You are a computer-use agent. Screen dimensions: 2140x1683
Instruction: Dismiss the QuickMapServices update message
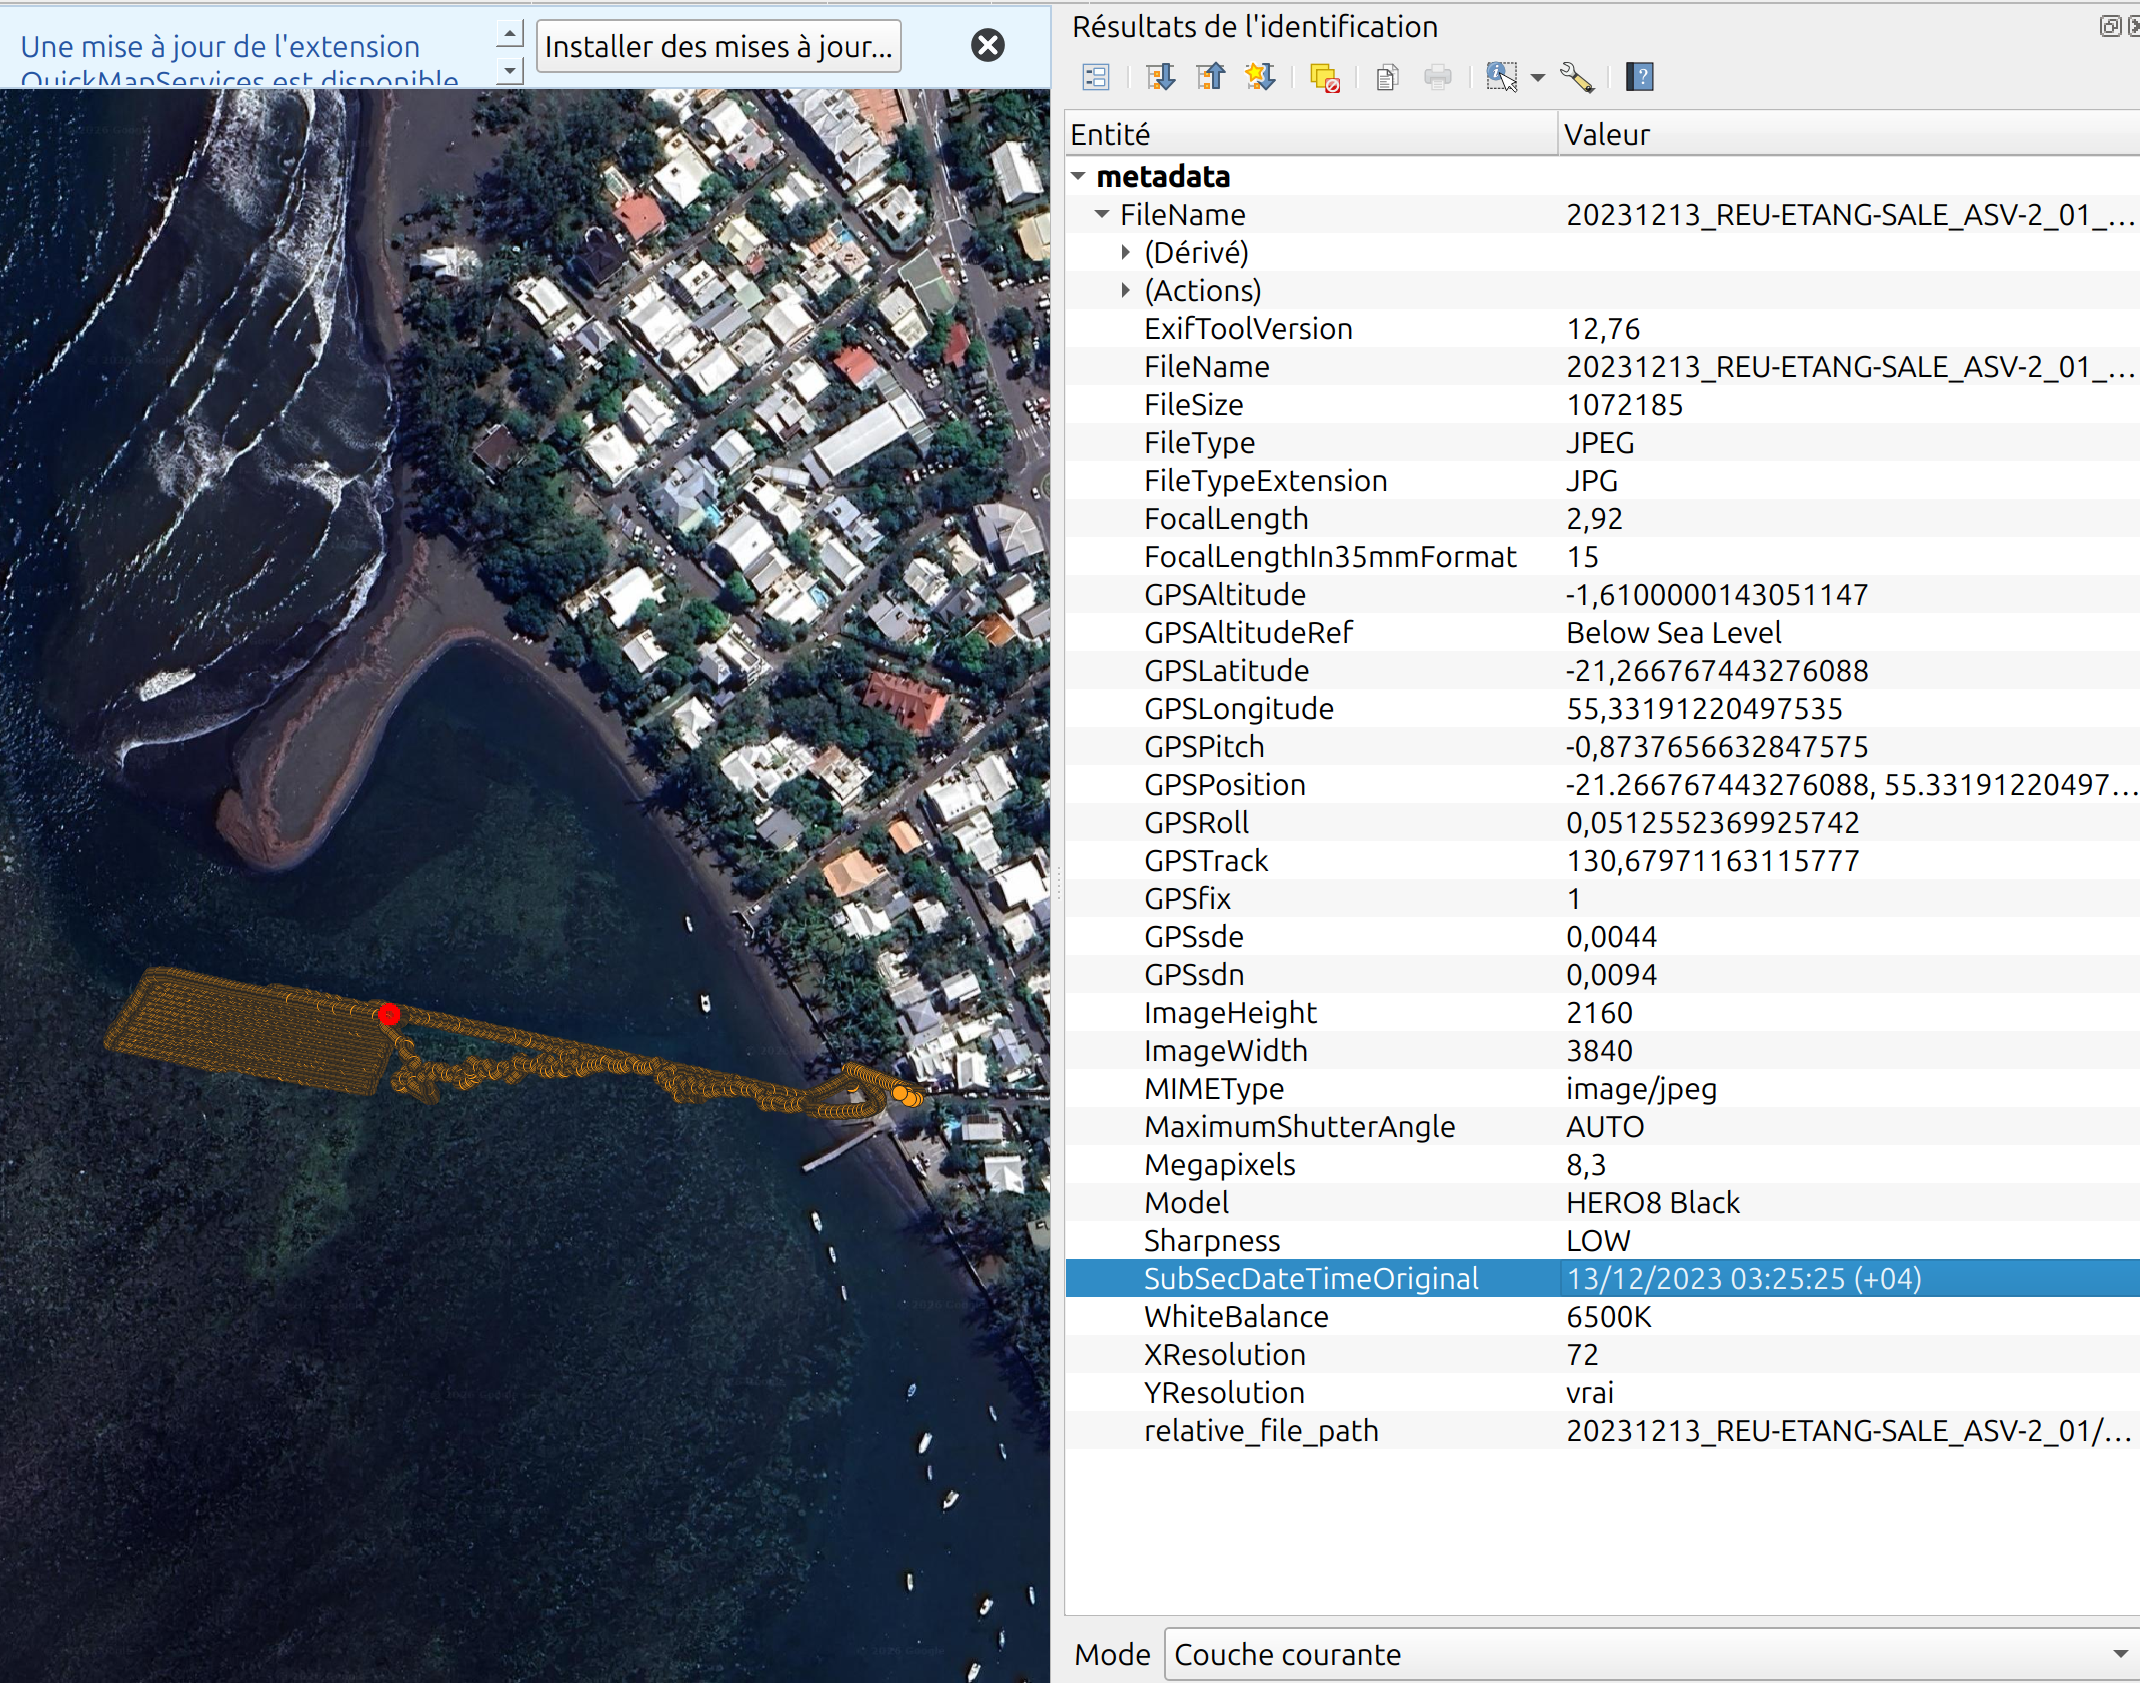tap(987, 45)
